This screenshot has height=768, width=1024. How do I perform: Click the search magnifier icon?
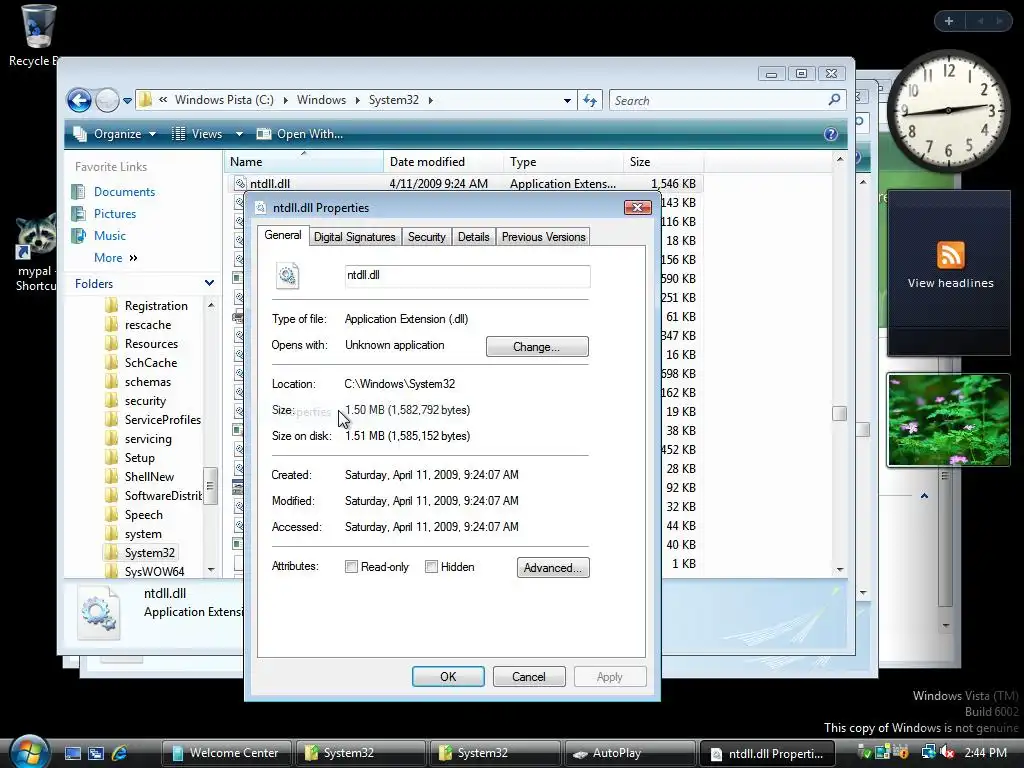[x=834, y=100]
